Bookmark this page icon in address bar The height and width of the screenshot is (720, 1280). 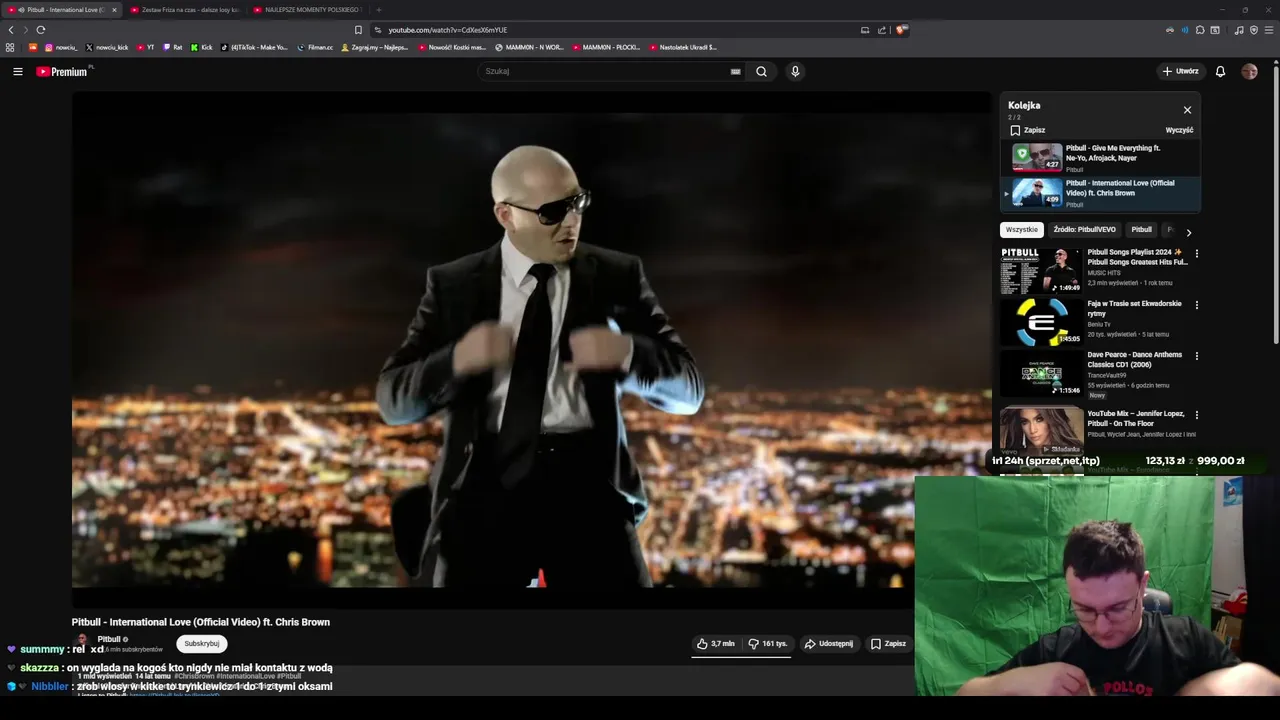(358, 30)
